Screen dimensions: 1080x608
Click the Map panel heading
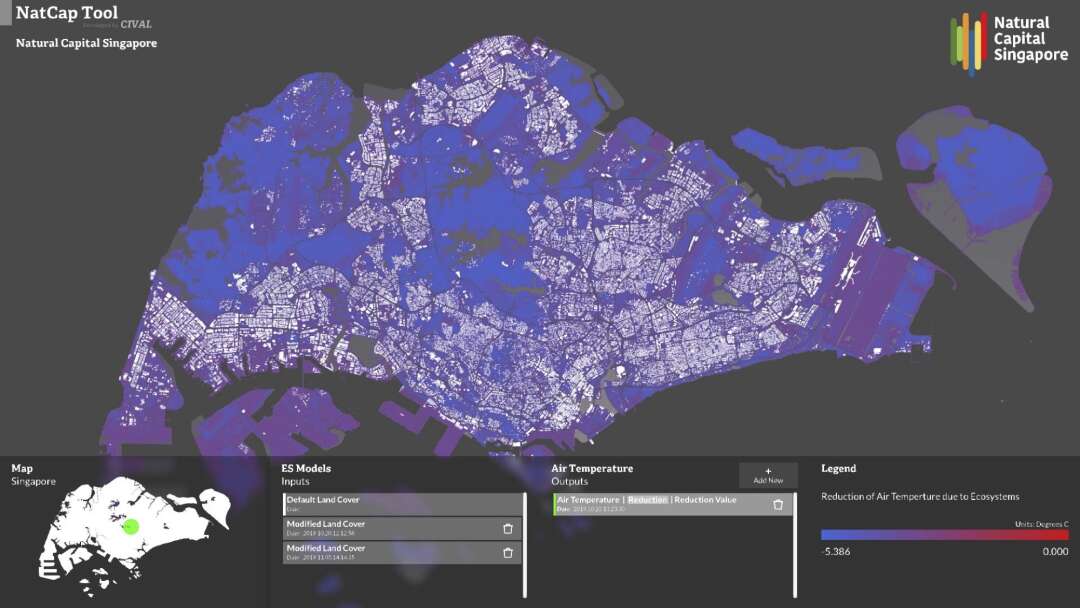click(22, 468)
